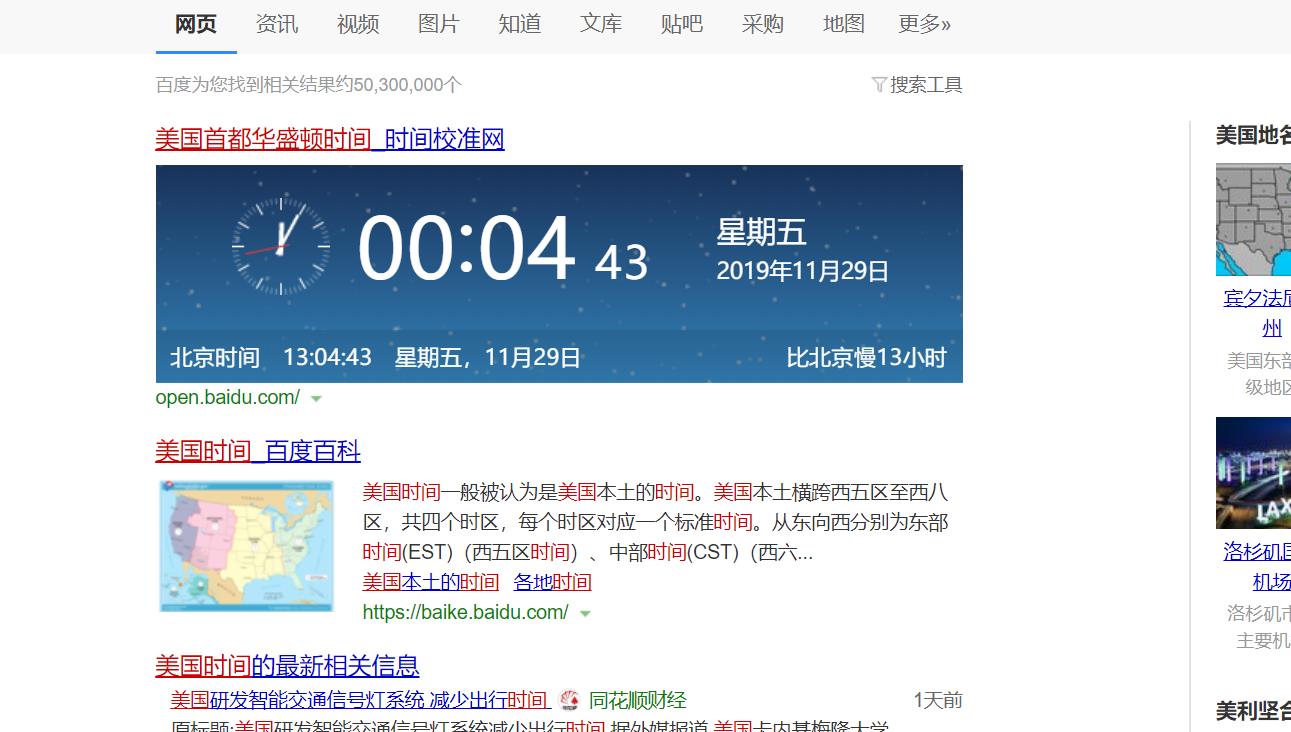Open the 洛杉矶 airport sidebar link
This screenshot has height=732, width=1291.
tap(1257, 566)
